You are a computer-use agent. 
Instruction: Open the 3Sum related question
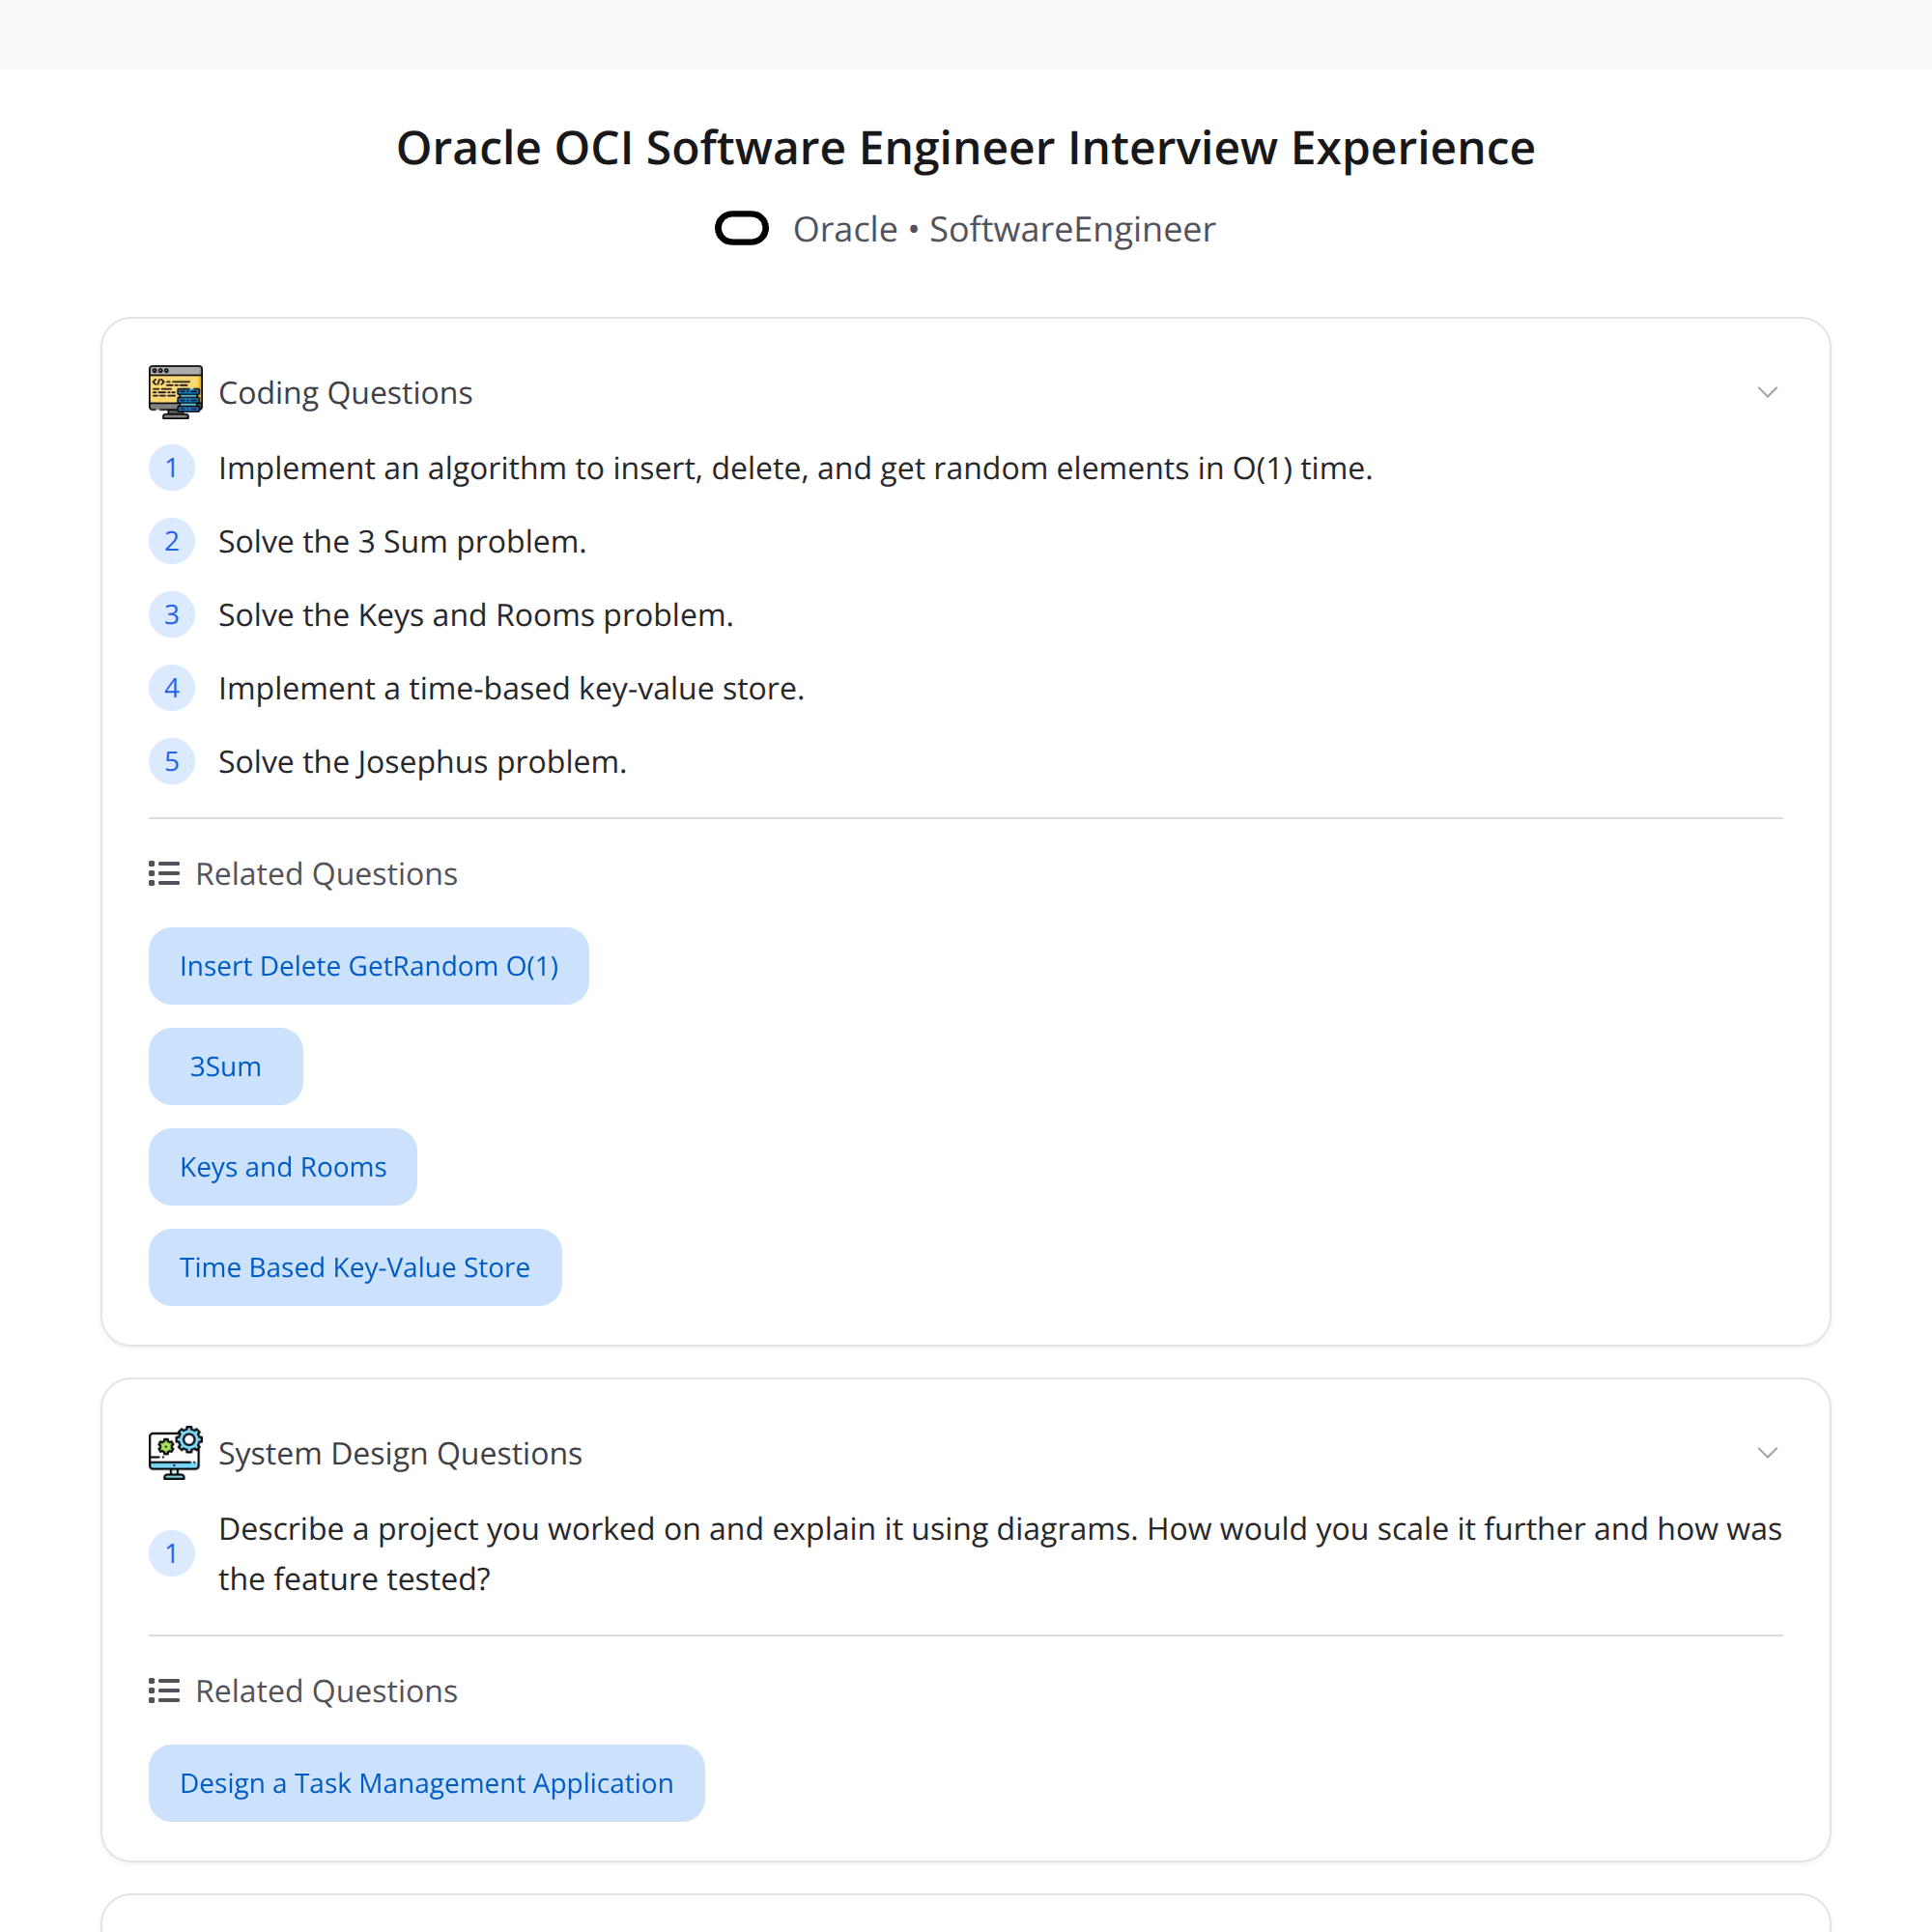[225, 1066]
